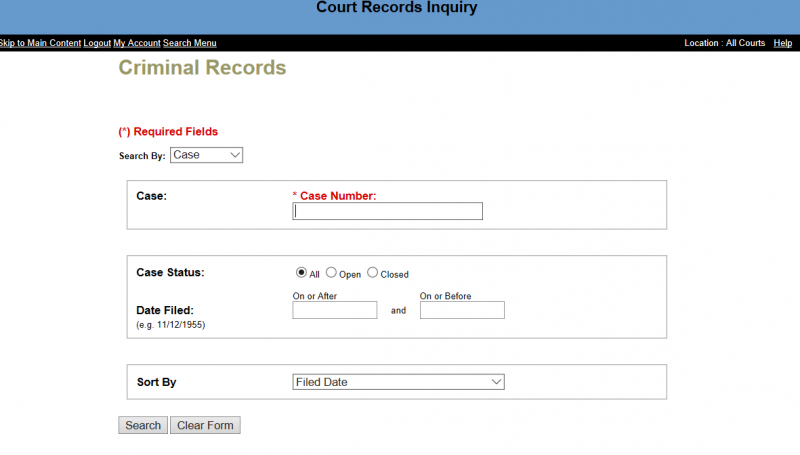The height and width of the screenshot is (455, 800).
Task: Open the Search By dropdown
Action: tap(206, 155)
